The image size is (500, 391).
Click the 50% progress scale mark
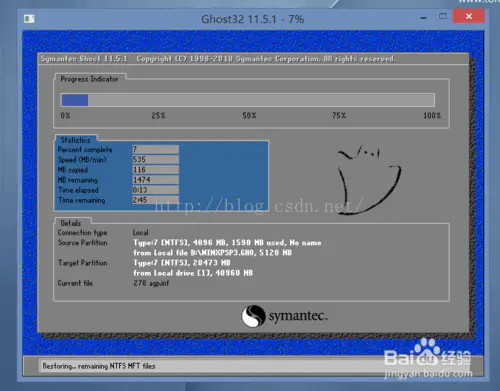tap(249, 116)
